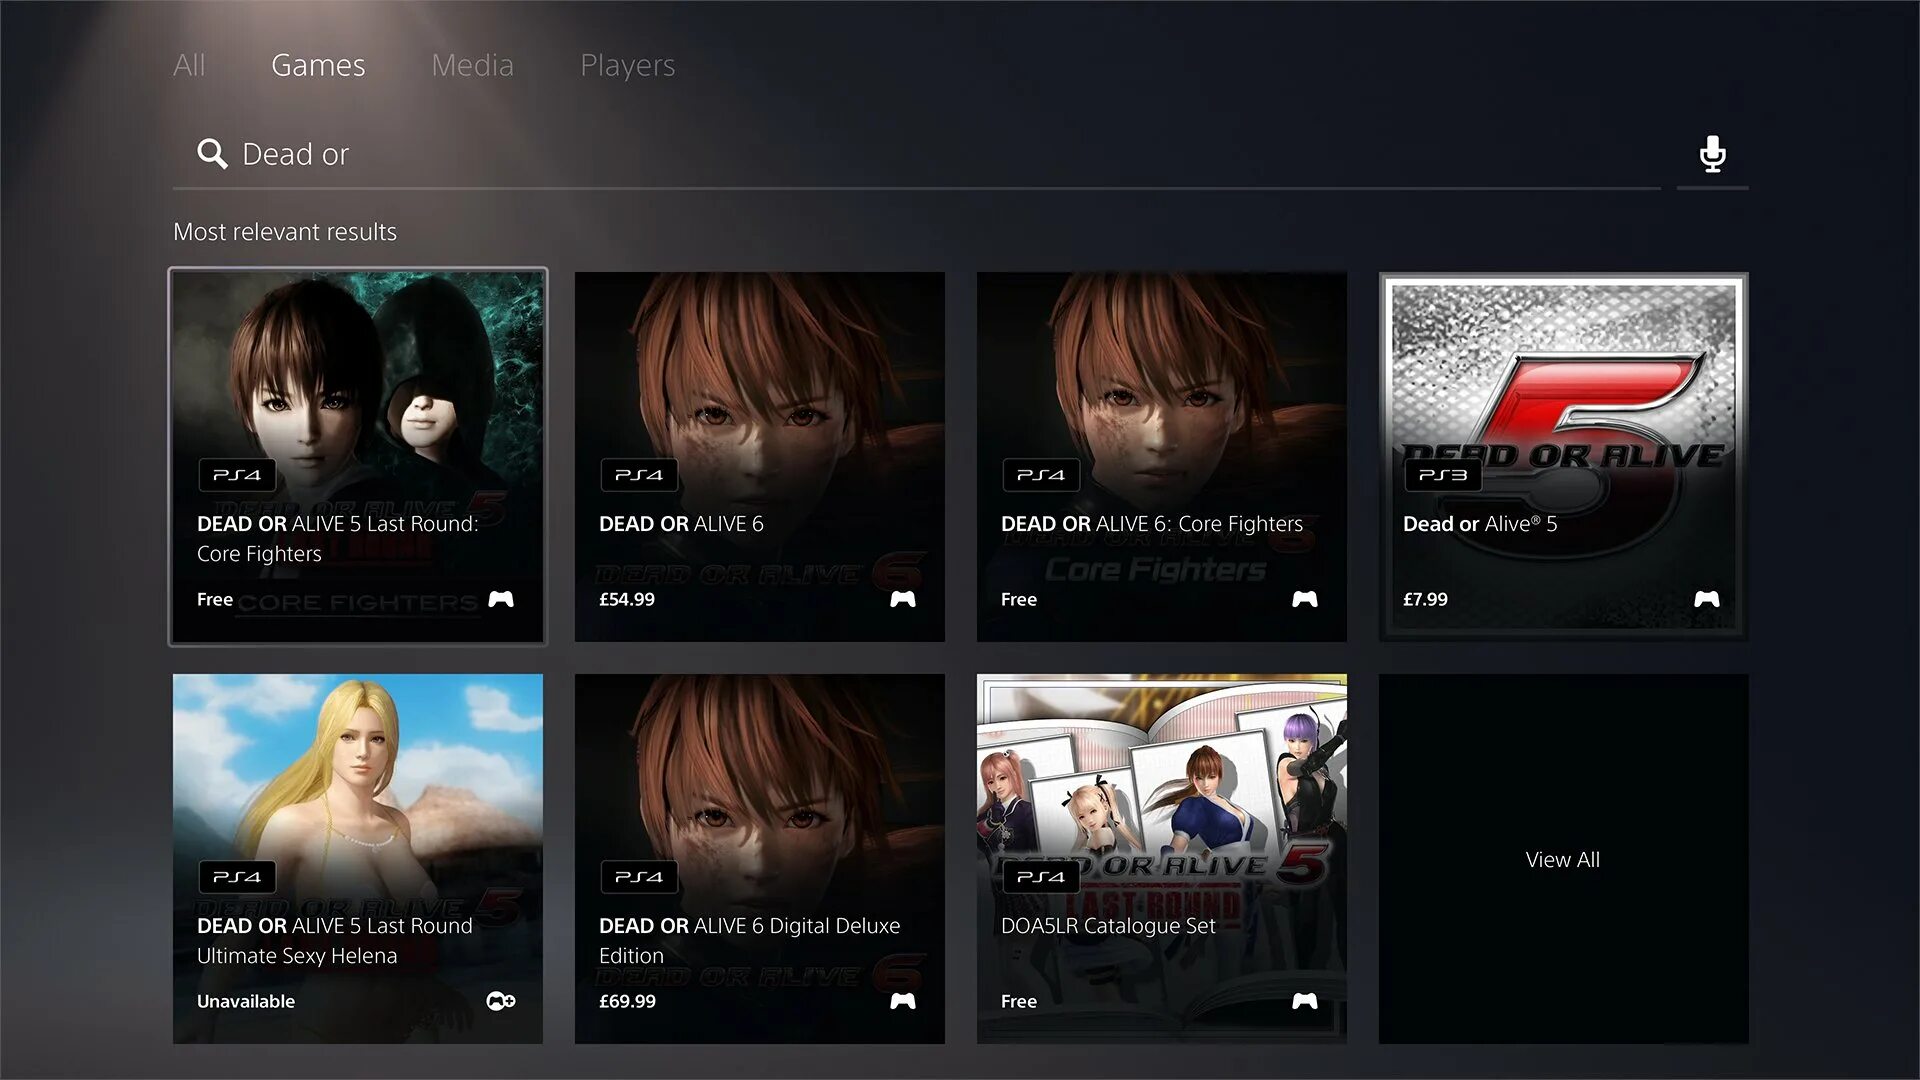Switch to the All tab
Image resolution: width=1920 pixels, height=1080 pixels.
point(189,65)
